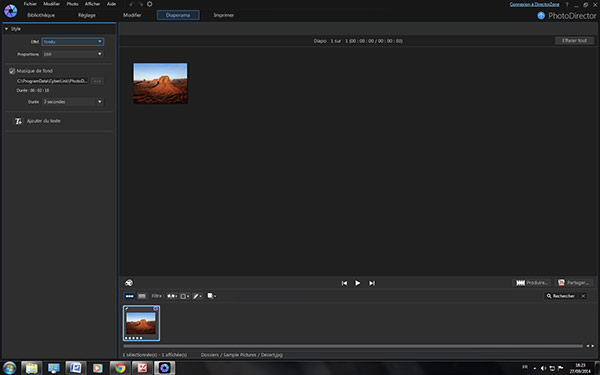Viewport: 600px width, 375px height.
Task: Click the Connexion à DirectorZone link
Action: click(x=535, y=4)
